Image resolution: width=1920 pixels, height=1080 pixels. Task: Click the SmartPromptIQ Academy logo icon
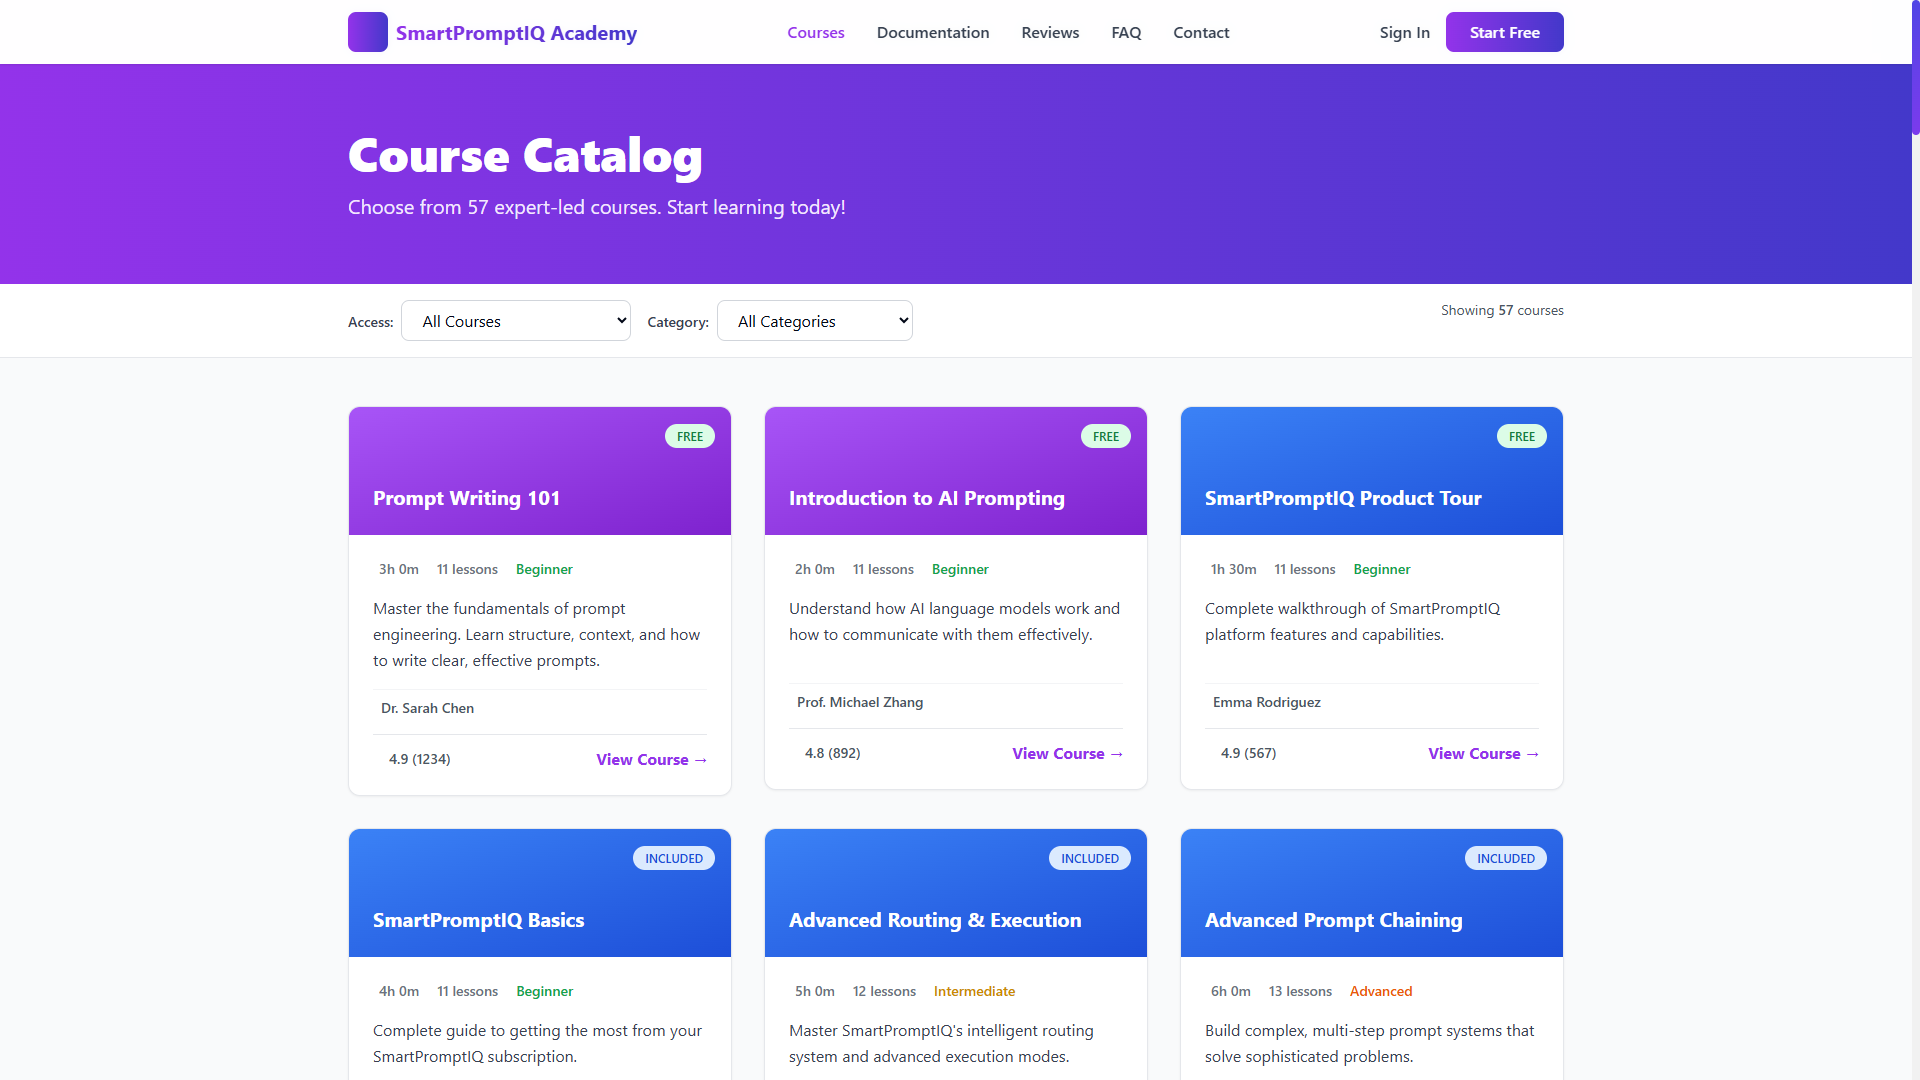367,31
